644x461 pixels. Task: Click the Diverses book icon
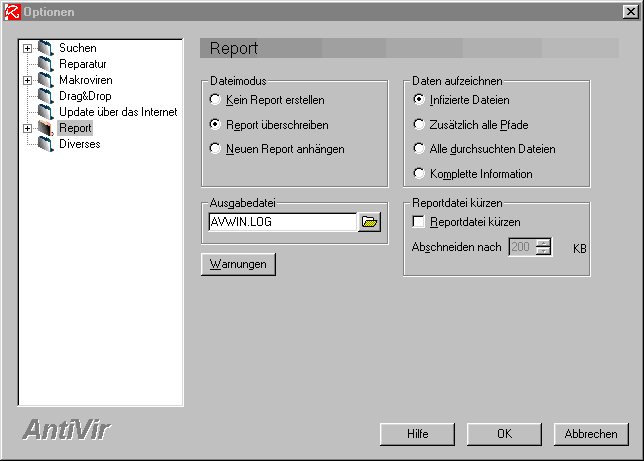click(x=45, y=144)
